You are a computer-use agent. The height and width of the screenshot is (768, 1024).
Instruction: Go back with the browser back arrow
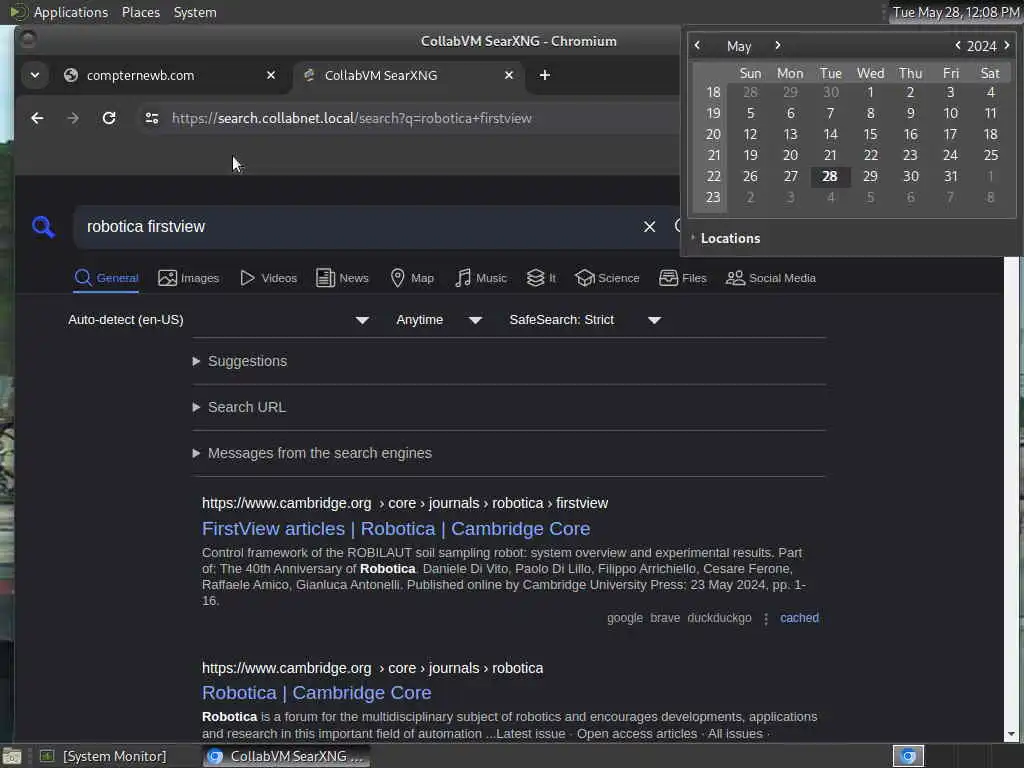click(37, 118)
